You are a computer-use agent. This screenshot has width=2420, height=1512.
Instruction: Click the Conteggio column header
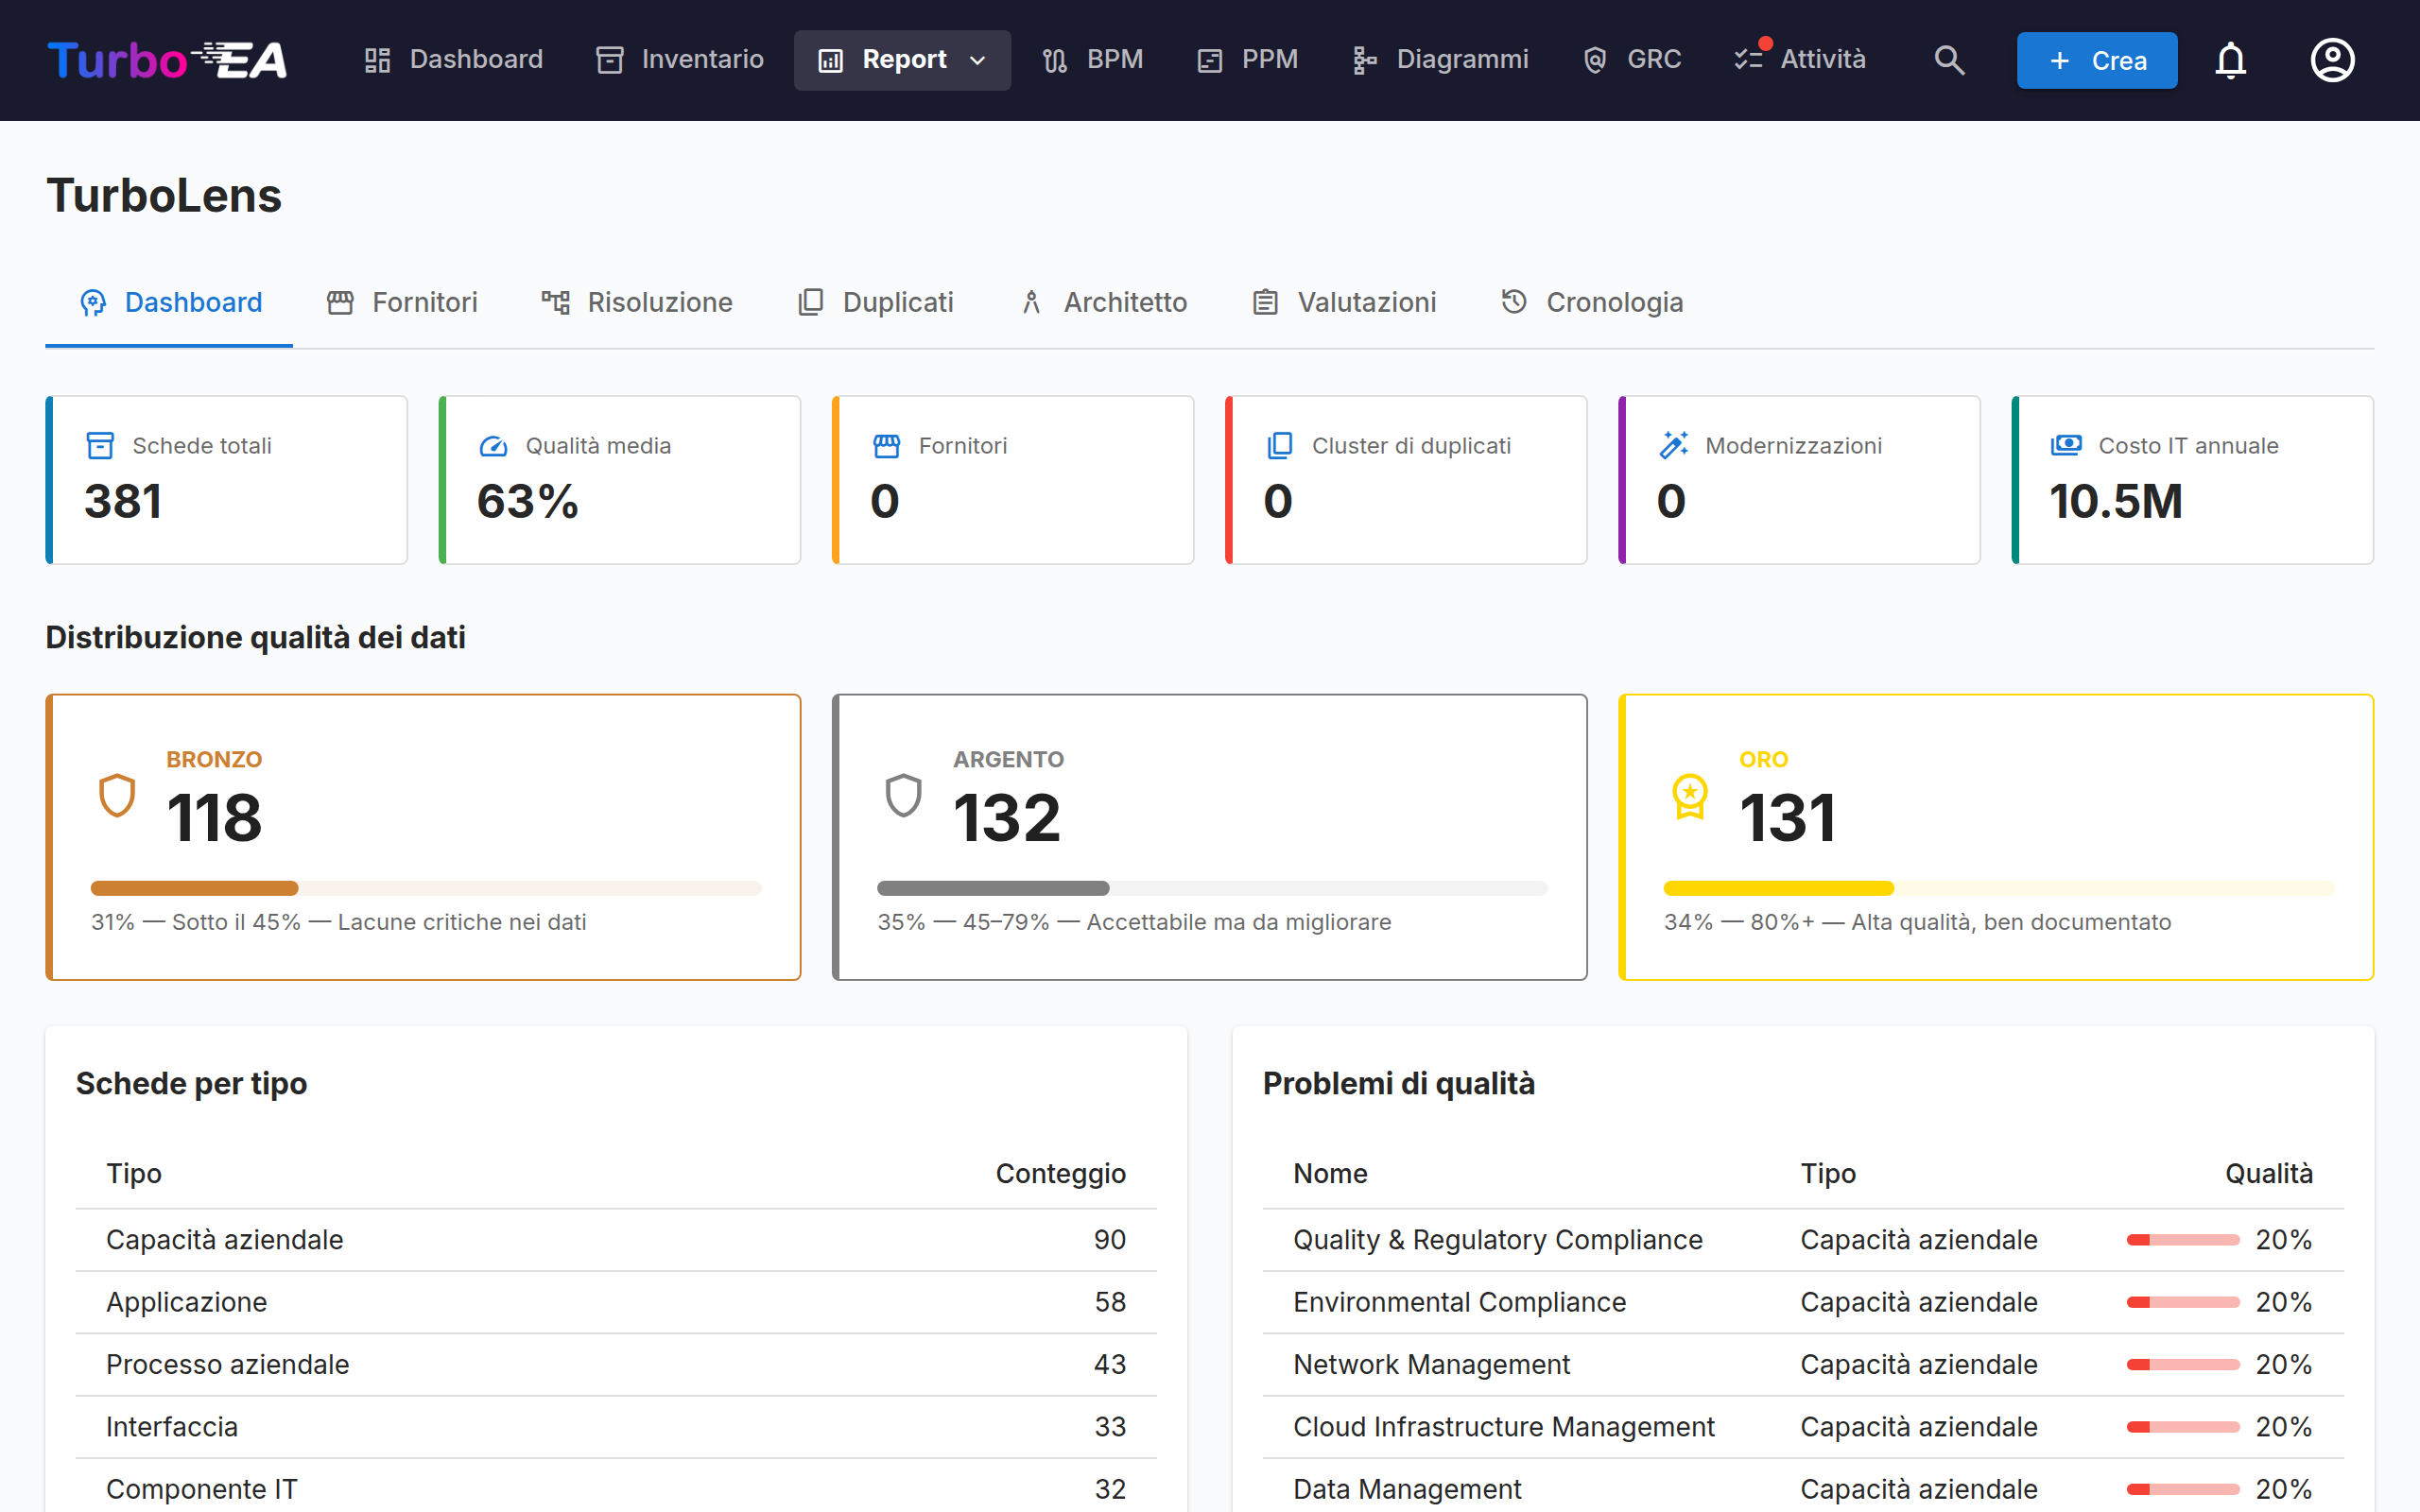pyautogui.click(x=1060, y=1174)
